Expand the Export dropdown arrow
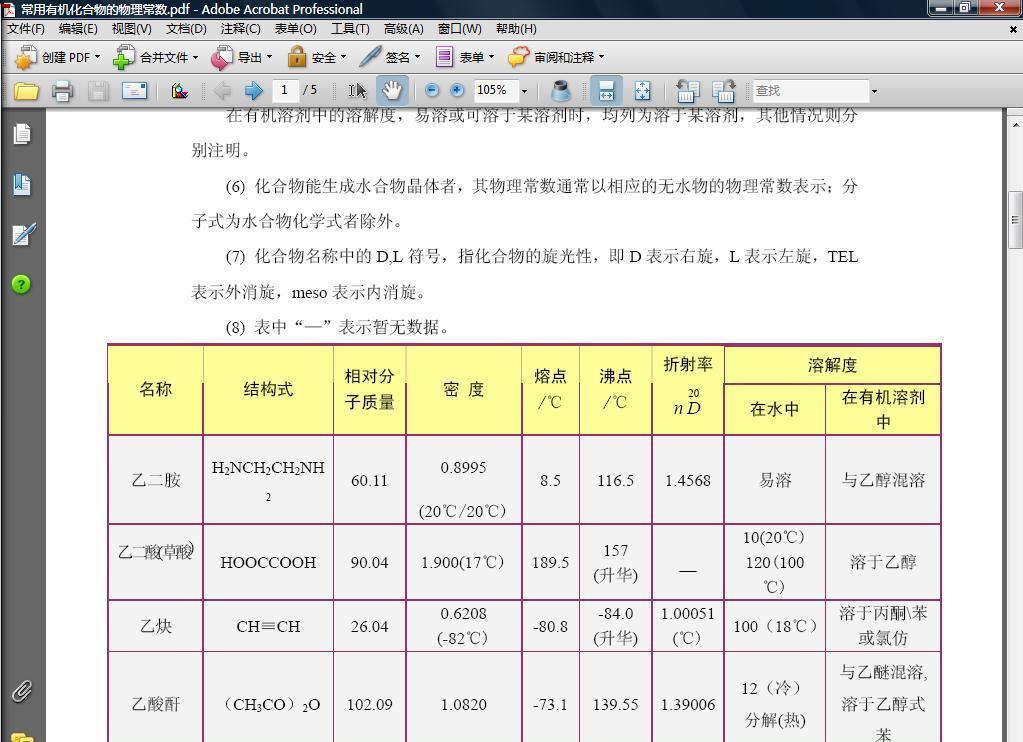Screen dimensions: 1023x742 click(x=269, y=57)
